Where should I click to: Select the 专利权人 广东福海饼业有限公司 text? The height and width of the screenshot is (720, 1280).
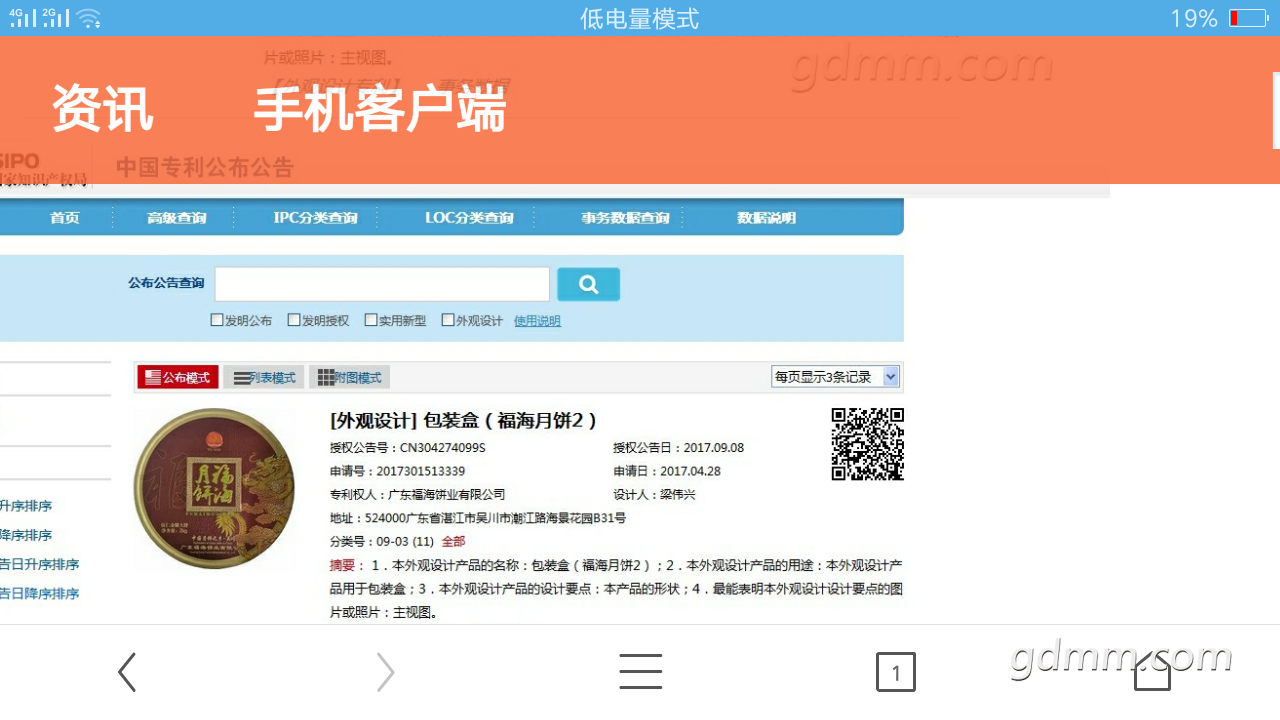click(x=417, y=495)
